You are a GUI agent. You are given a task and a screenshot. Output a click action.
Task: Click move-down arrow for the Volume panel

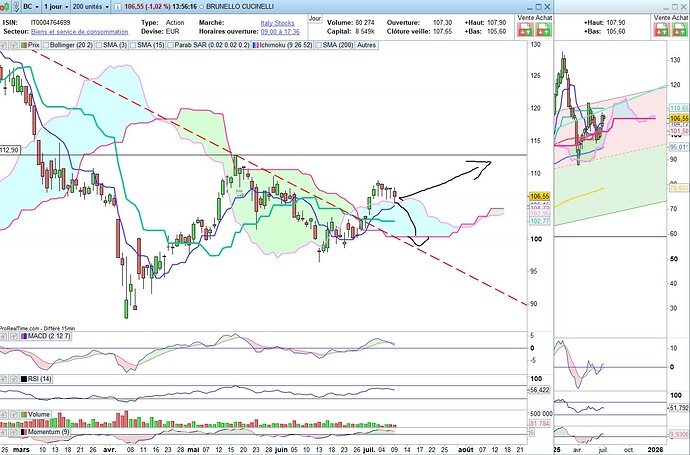[4, 415]
